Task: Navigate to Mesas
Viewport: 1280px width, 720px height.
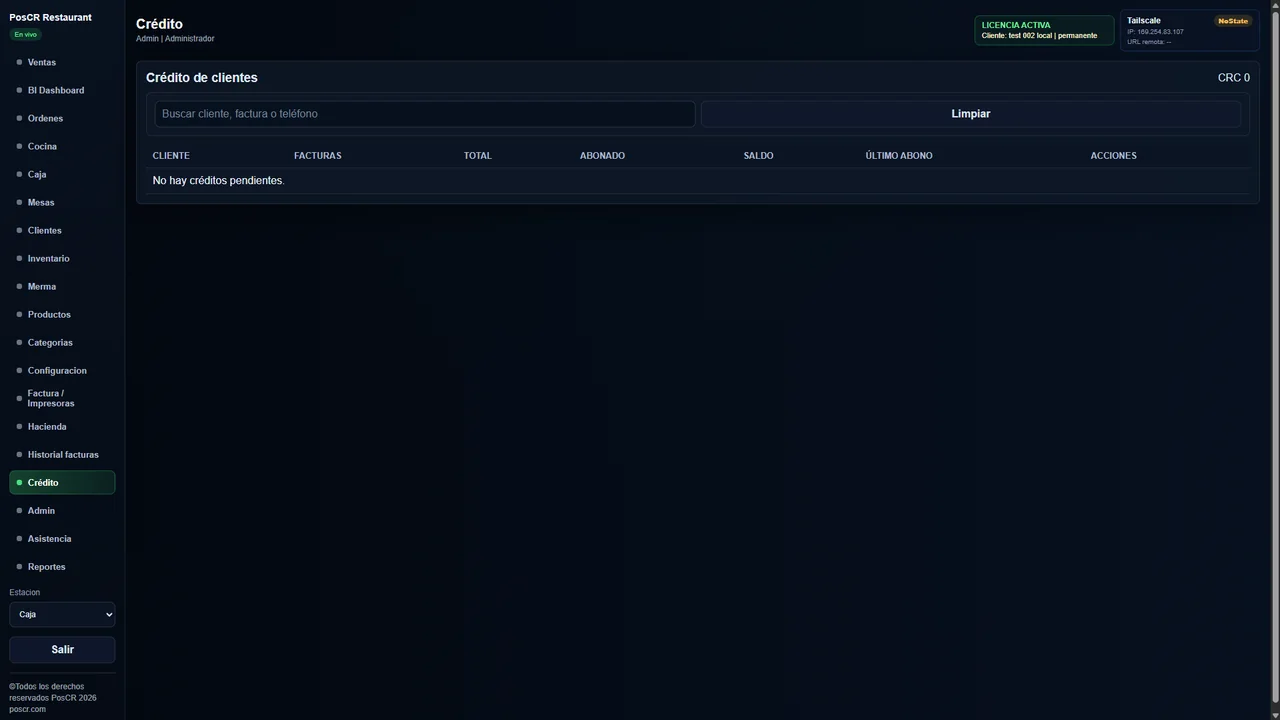Action: click(62, 202)
